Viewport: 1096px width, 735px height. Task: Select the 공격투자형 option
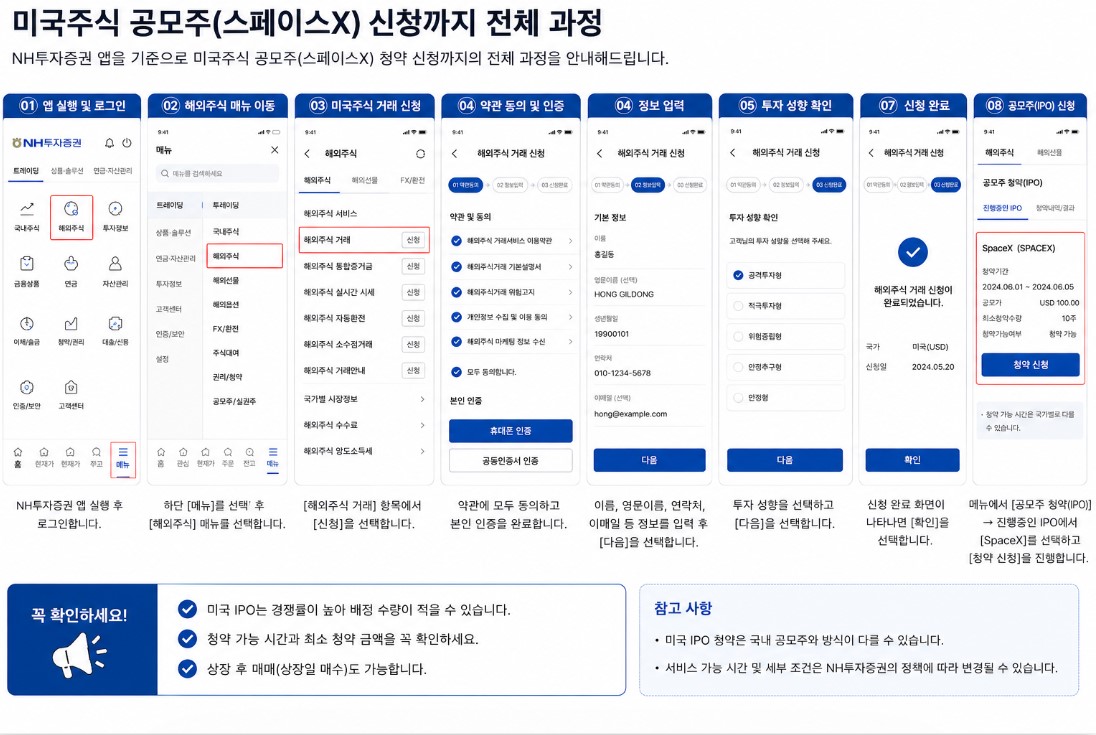pos(786,275)
